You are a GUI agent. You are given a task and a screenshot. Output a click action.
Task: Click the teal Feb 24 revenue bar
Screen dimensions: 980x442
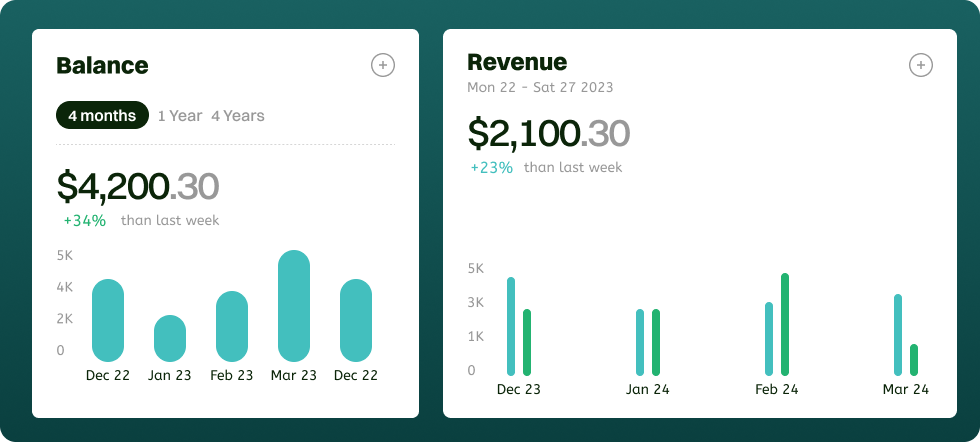click(x=769, y=339)
